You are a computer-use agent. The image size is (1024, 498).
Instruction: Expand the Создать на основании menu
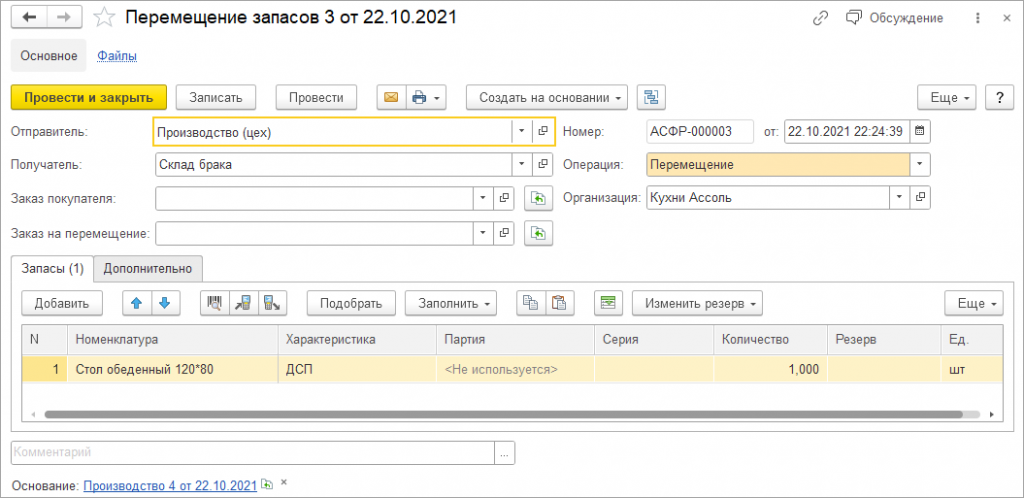[x=547, y=97]
